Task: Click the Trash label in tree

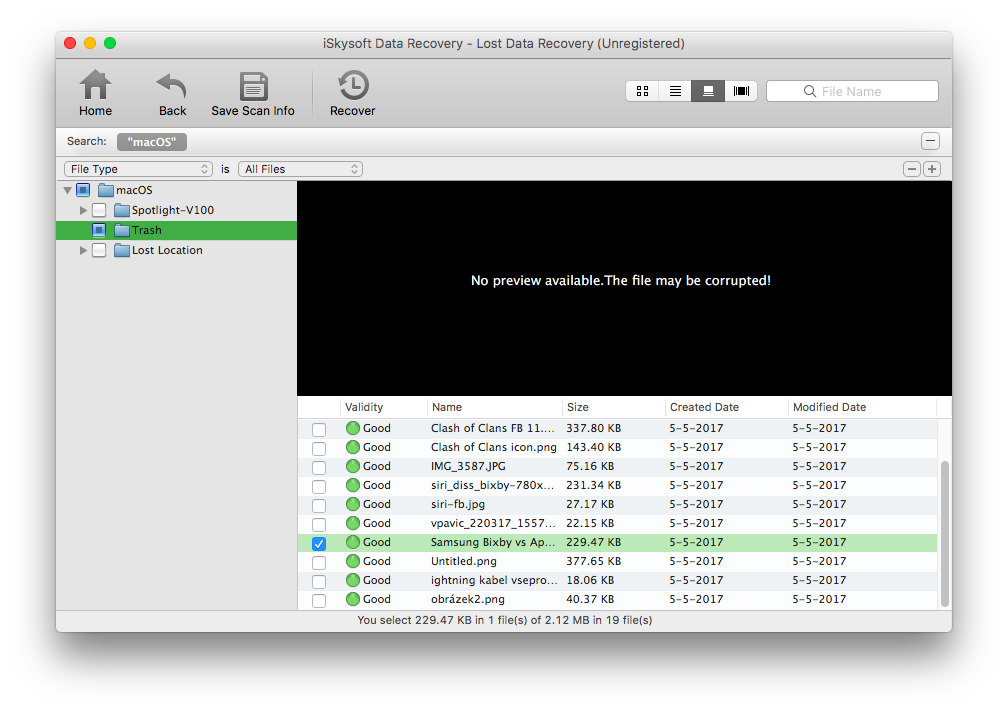Action: point(147,230)
